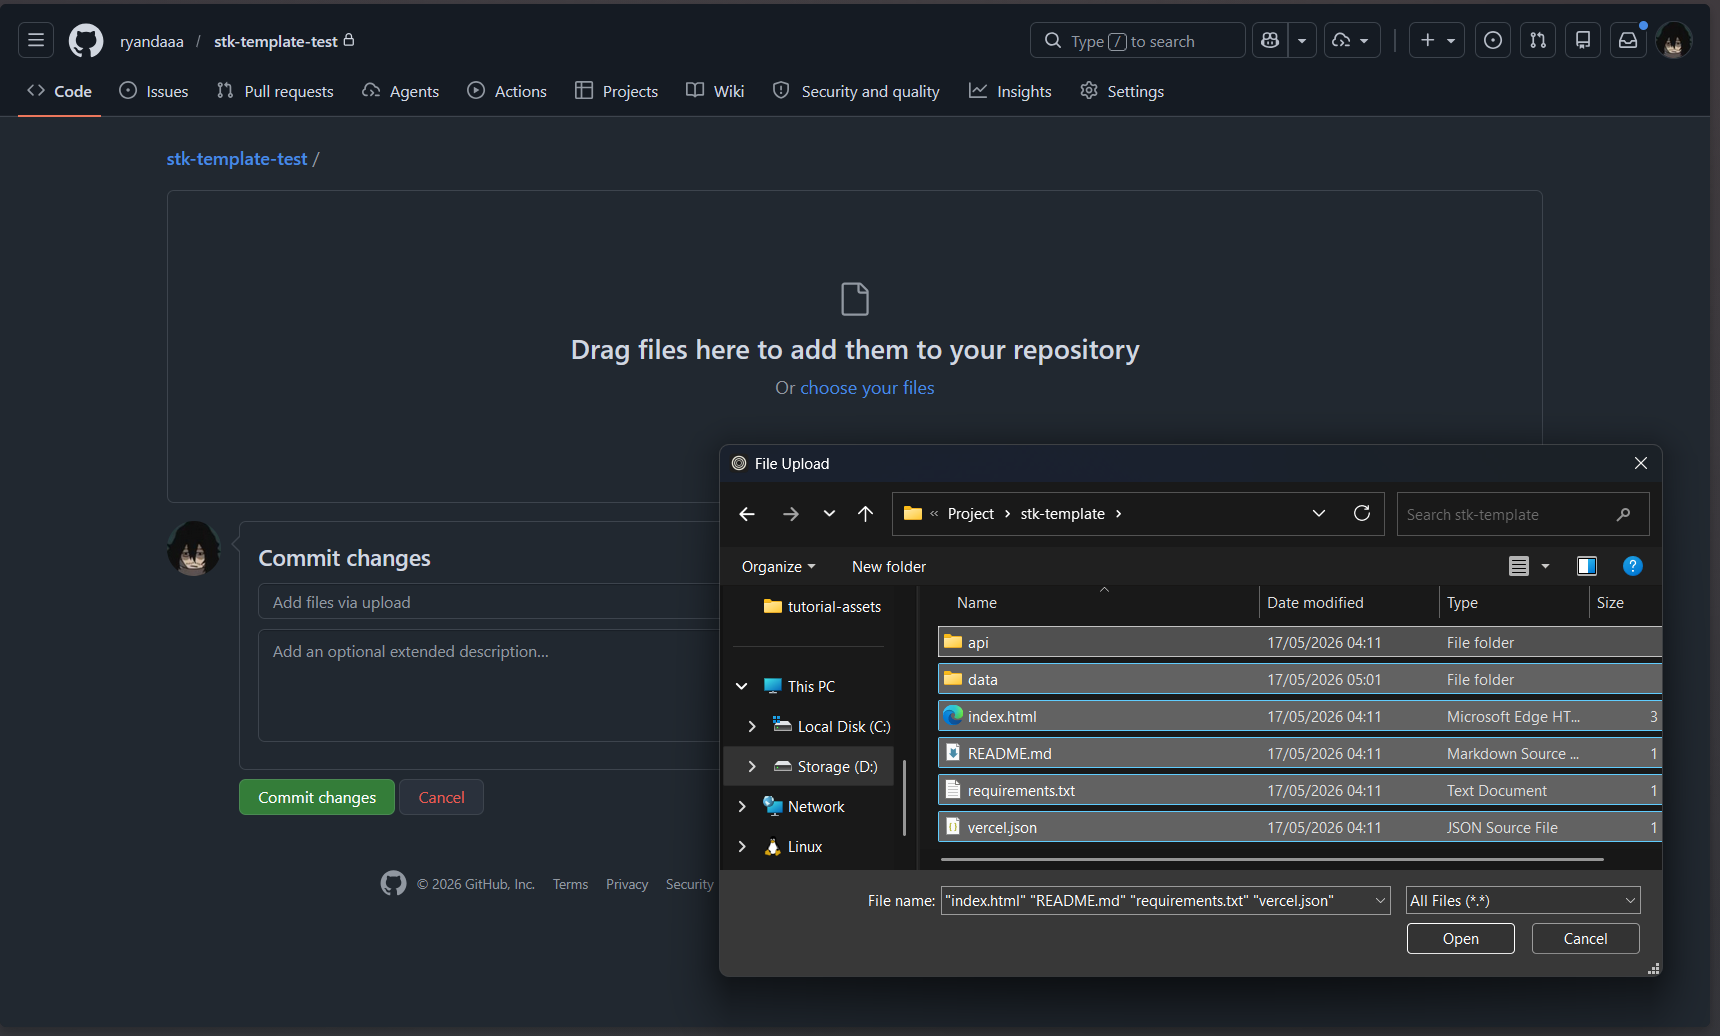Open the notifications inbox
The width and height of the screenshot is (1720, 1036).
click(x=1628, y=41)
